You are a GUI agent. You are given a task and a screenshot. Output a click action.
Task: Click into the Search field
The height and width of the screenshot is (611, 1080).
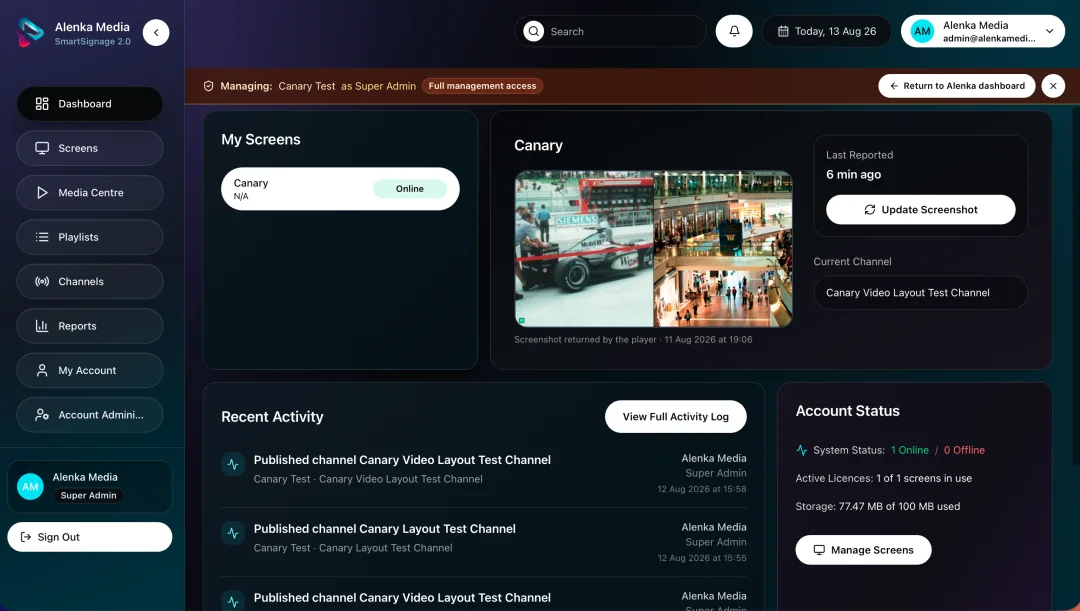610,32
